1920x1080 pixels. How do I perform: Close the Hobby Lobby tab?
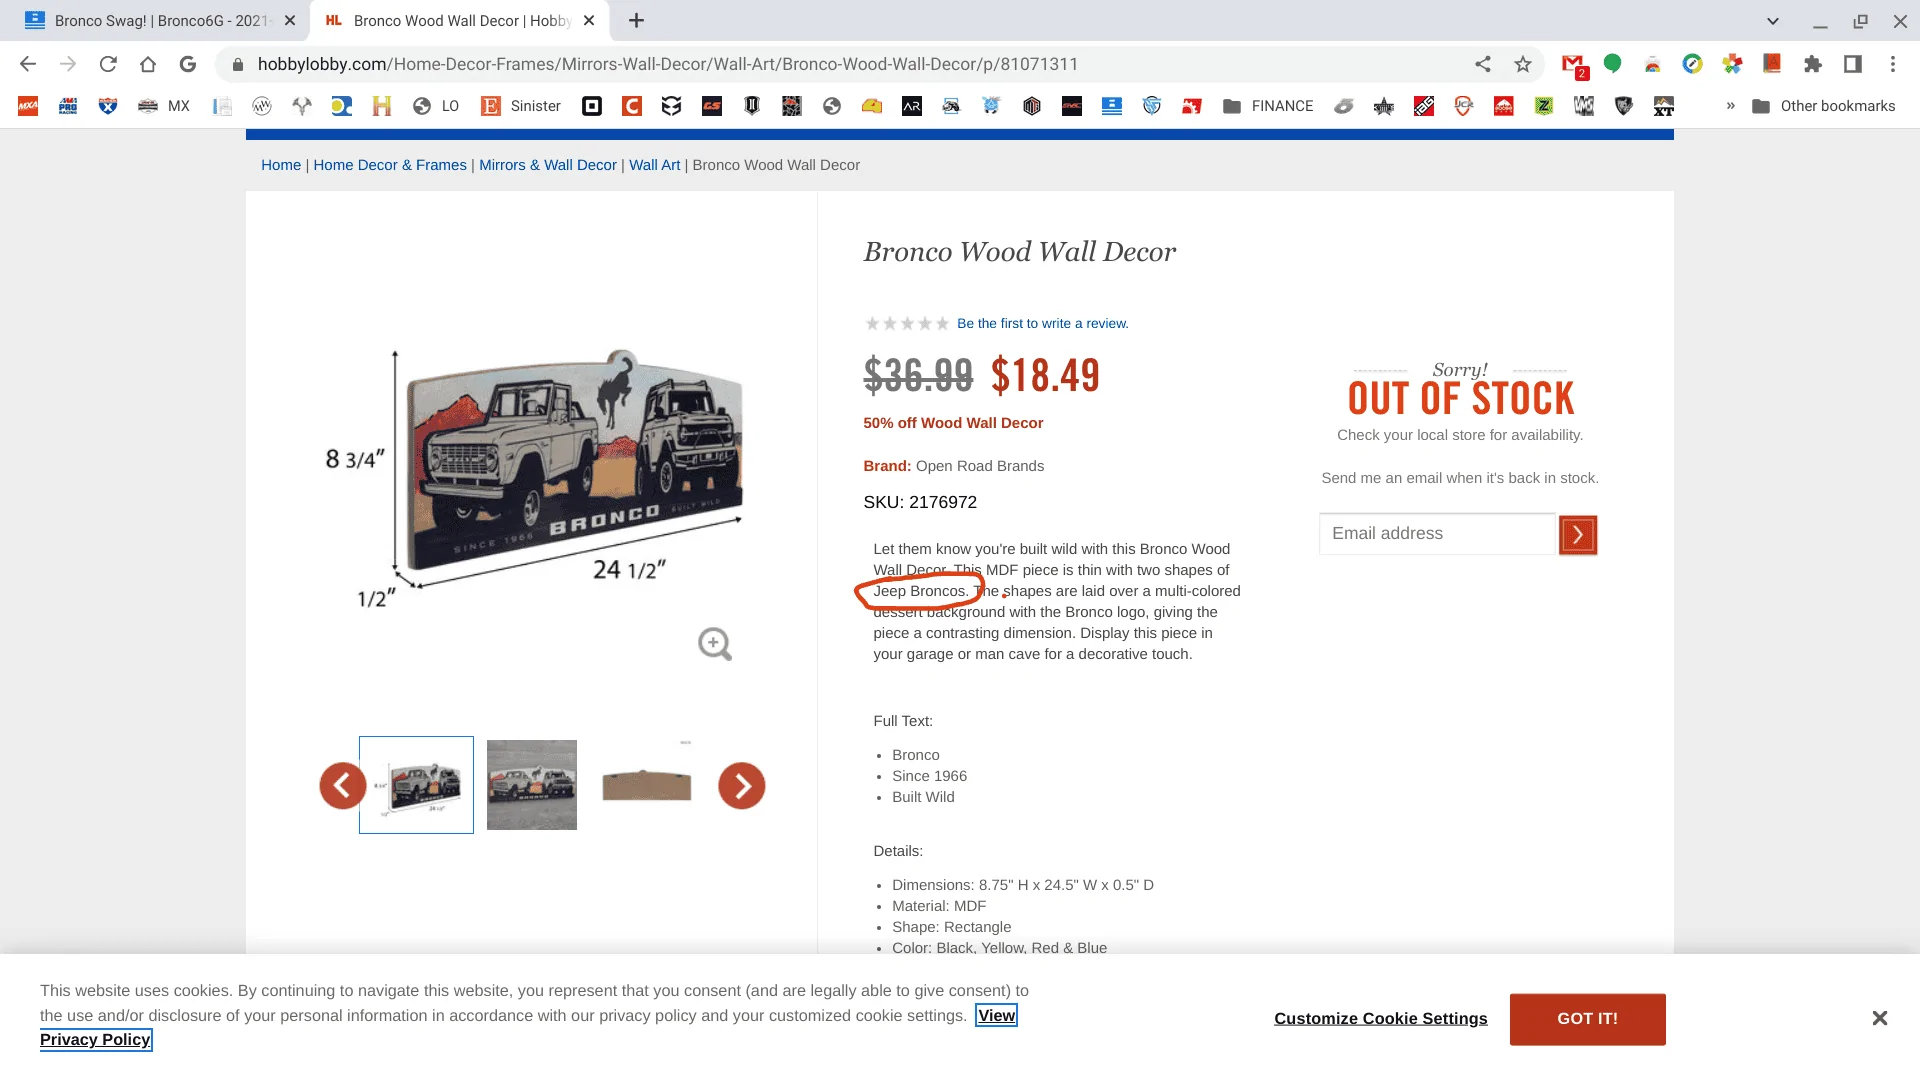pos(589,21)
